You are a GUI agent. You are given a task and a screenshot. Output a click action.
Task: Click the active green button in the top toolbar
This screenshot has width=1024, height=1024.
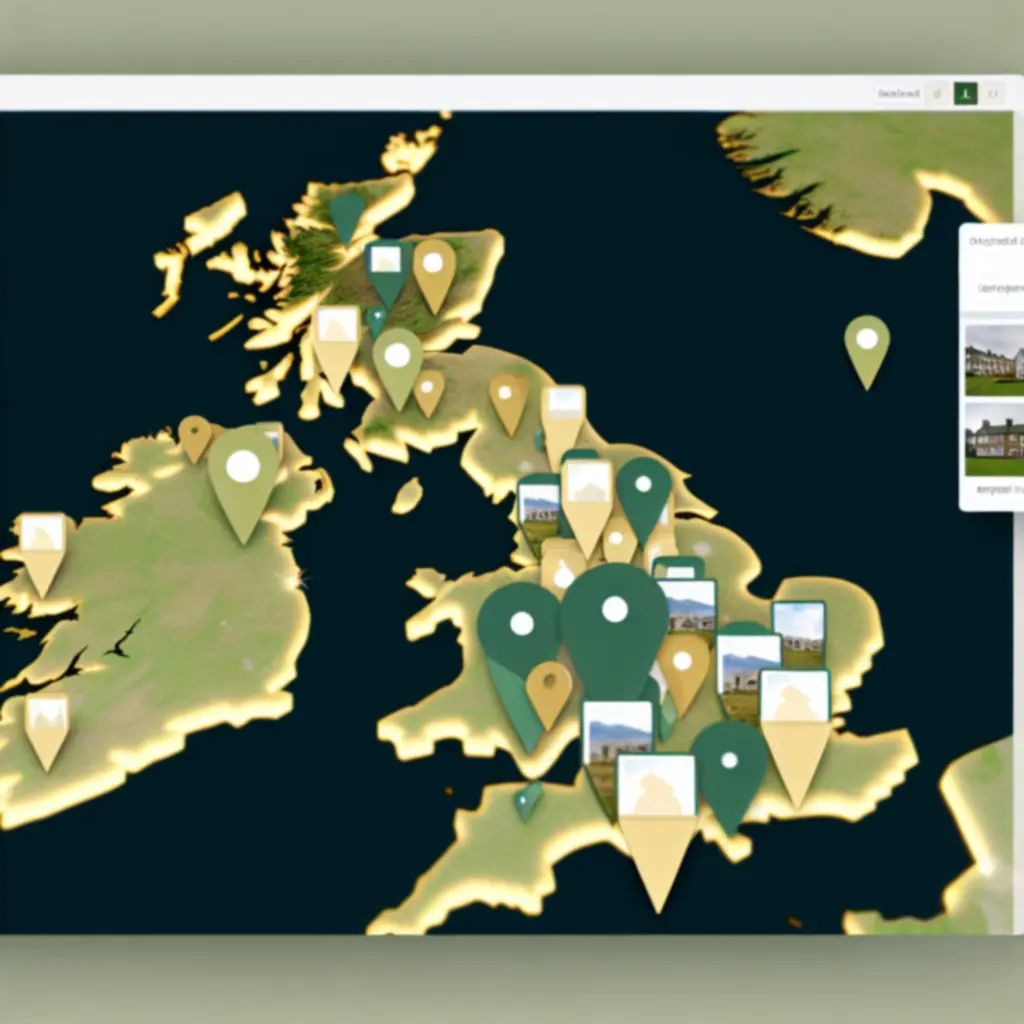point(965,93)
